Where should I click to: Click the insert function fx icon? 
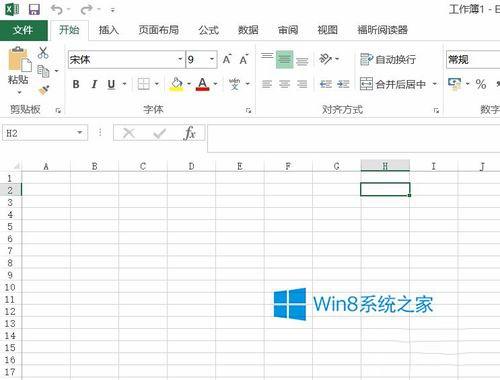[189, 133]
